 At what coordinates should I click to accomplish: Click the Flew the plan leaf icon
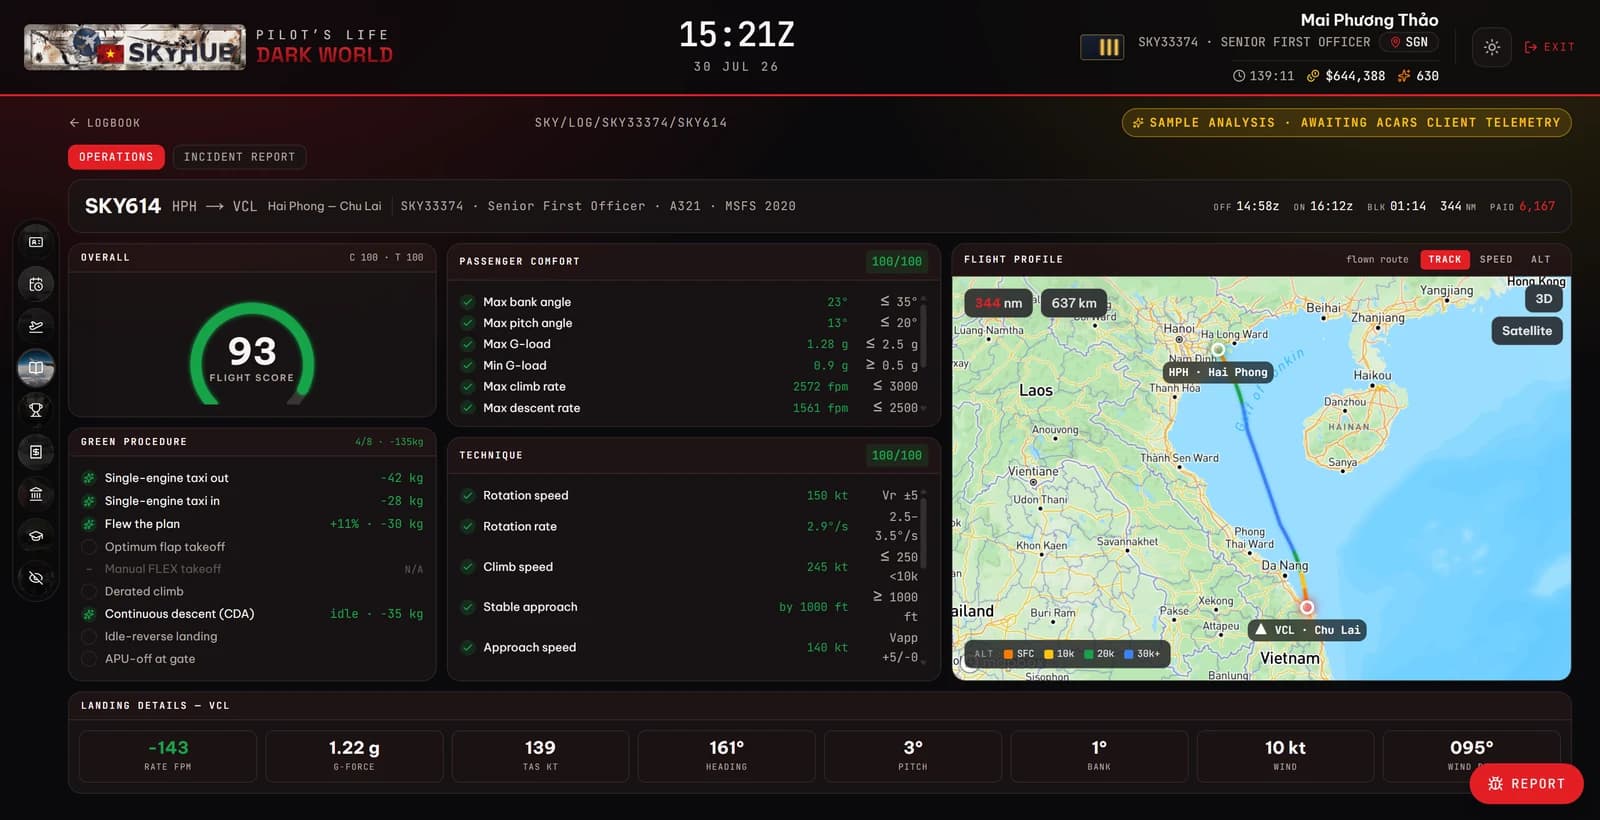tap(89, 524)
